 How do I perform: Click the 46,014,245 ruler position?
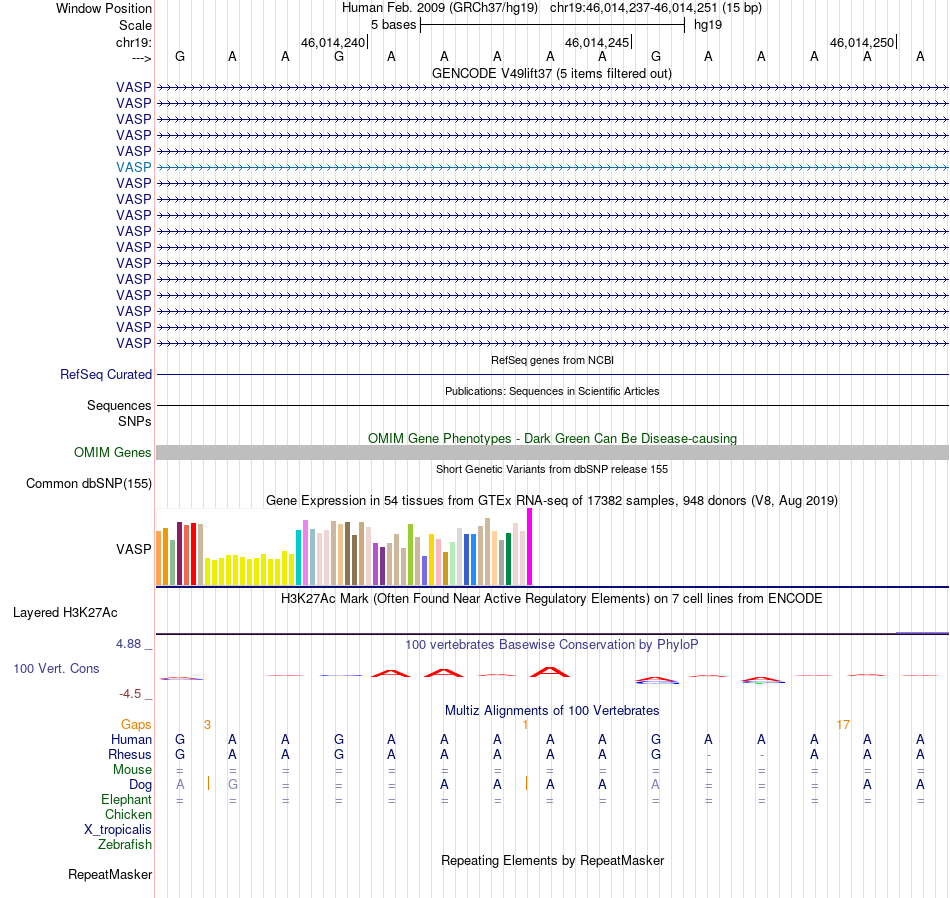click(x=597, y=42)
